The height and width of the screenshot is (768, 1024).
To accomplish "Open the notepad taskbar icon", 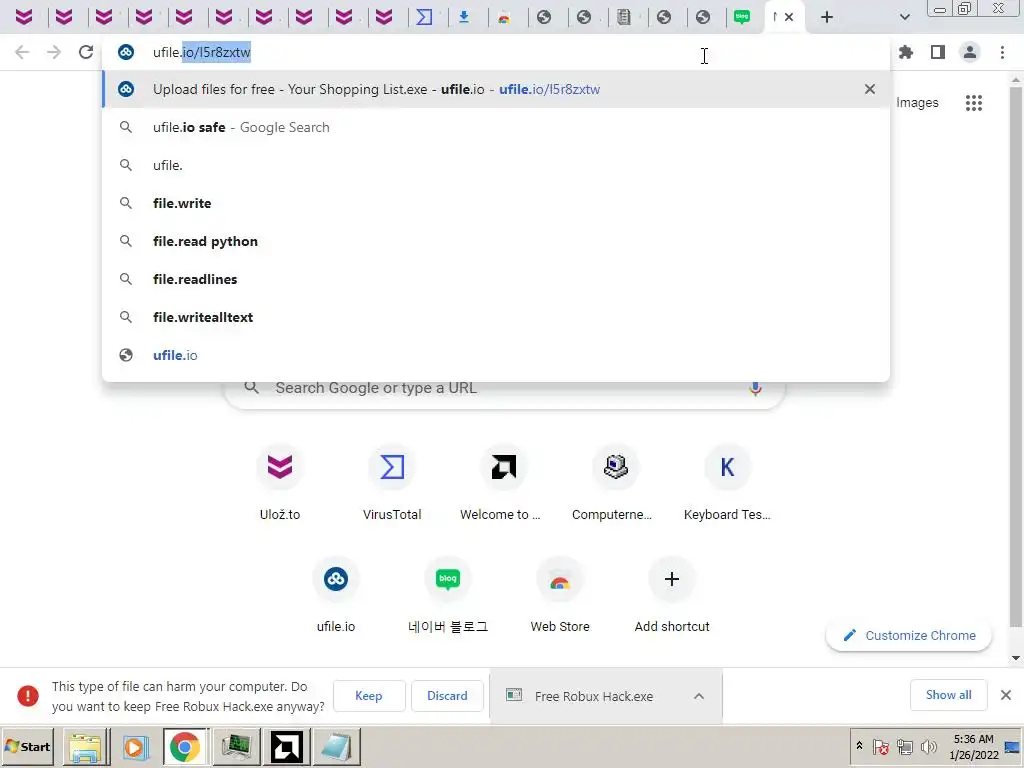I will click(336, 746).
